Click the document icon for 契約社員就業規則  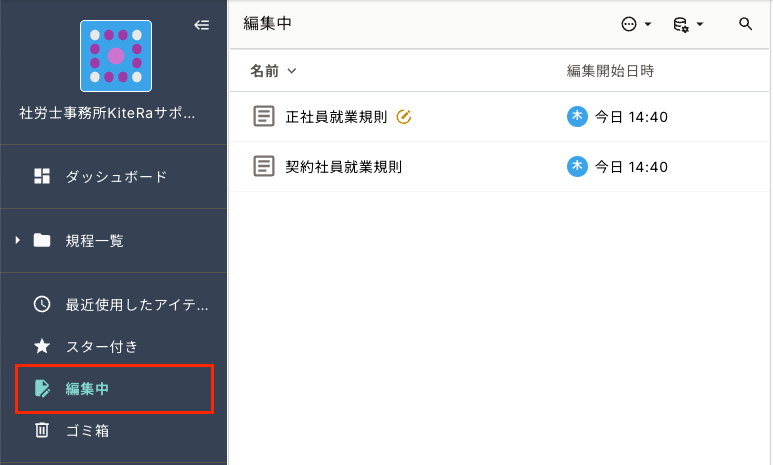point(264,166)
